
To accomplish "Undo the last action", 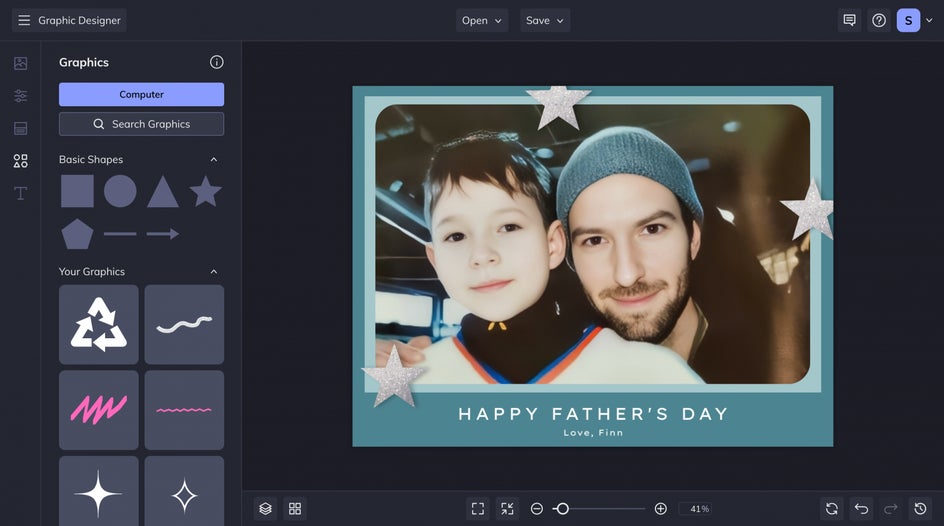I will point(862,509).
